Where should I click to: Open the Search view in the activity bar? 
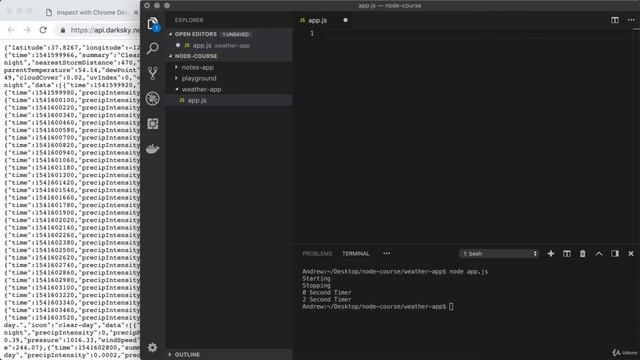(153, 48)
